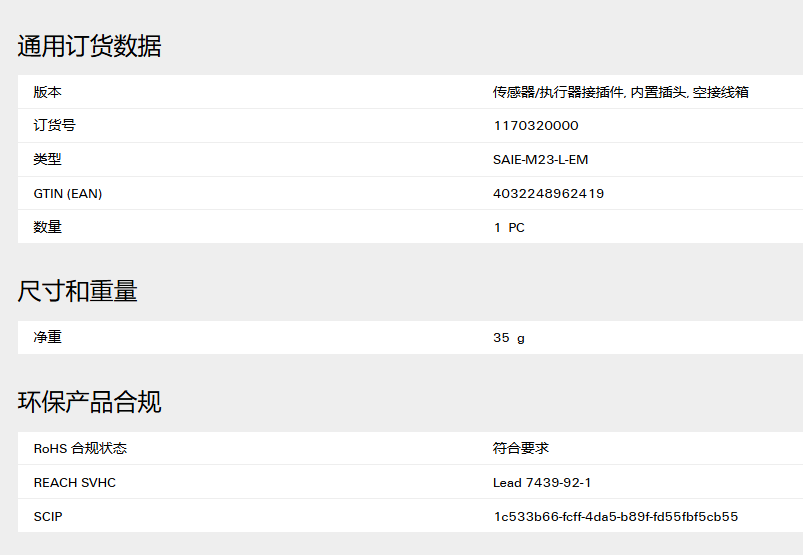This screenshot has height=555, width=803.
Task: Select the 环保产品合规 section heading
Action: (90, 402)
